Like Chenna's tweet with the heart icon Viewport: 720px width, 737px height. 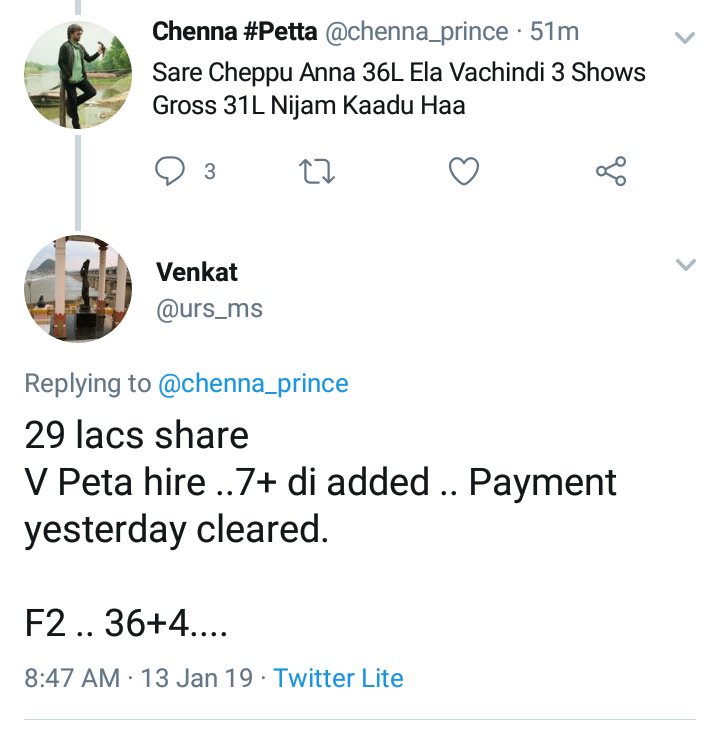tap(464, 171)
